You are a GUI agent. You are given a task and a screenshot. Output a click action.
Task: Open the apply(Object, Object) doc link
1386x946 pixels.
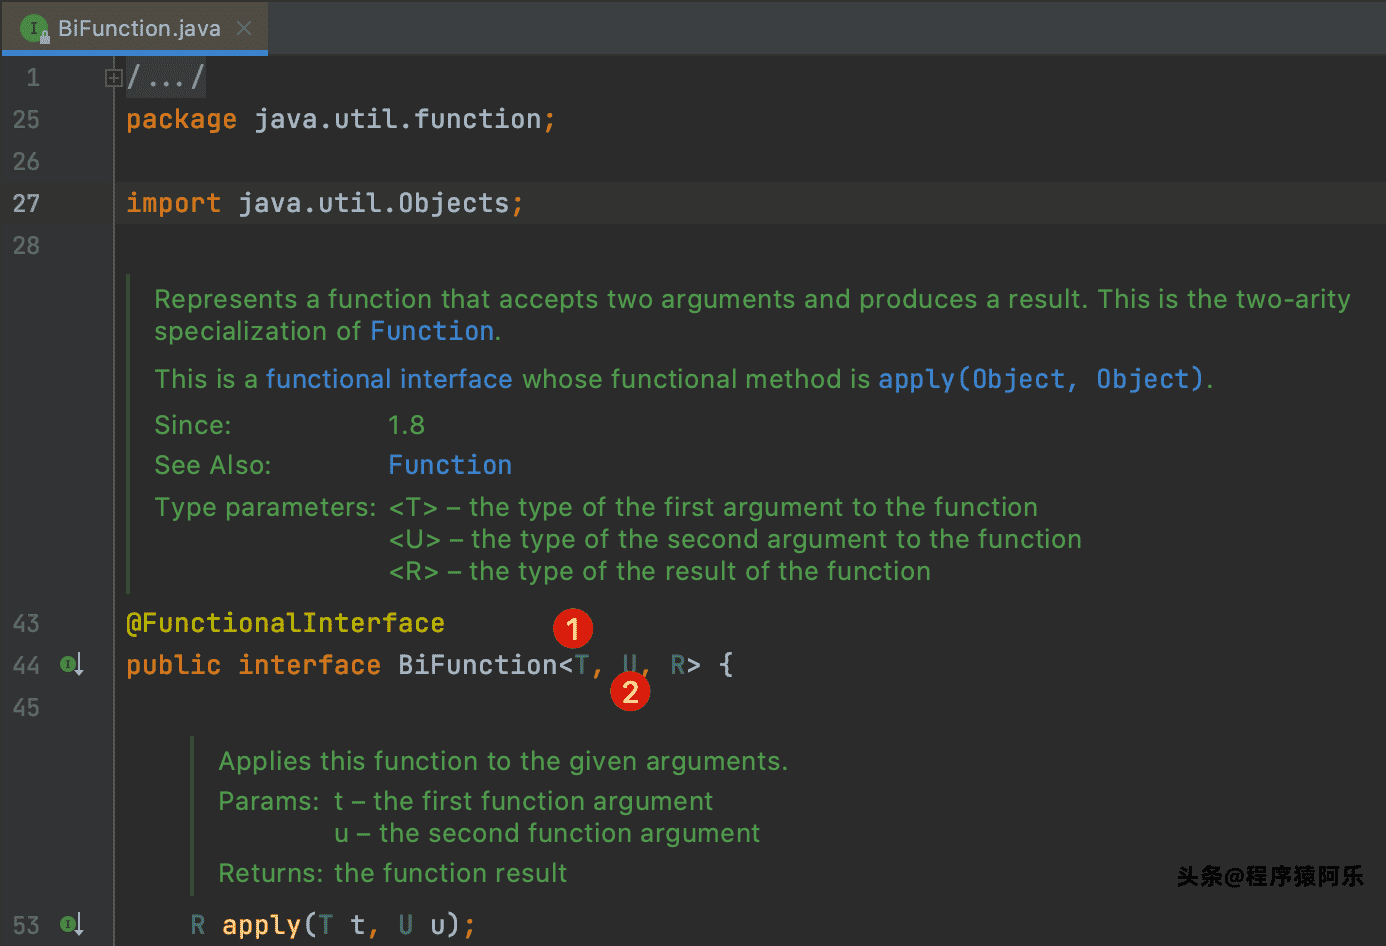click(x=1041, y=379)
